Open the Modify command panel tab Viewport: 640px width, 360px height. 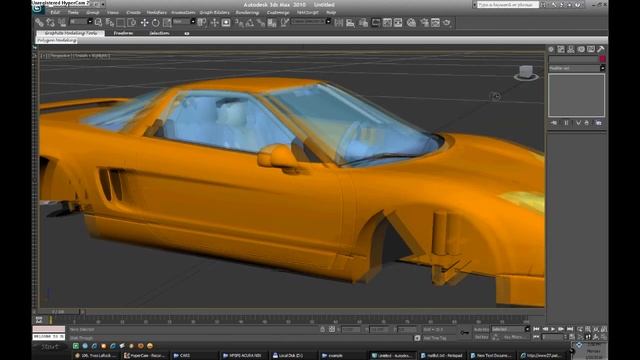pos(561,49)
